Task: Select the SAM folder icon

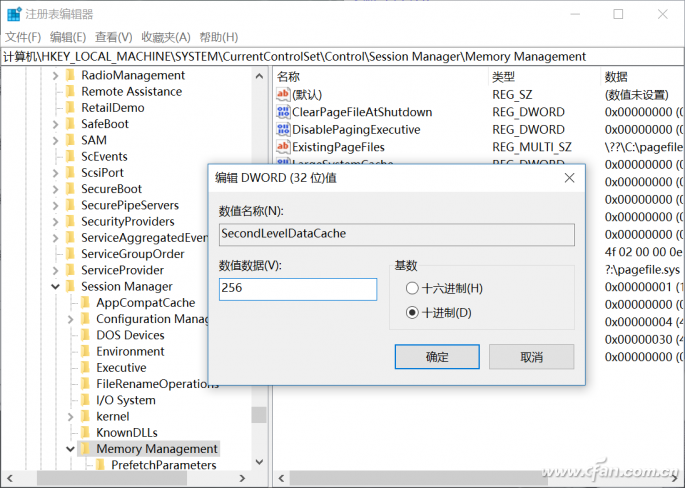Action: tap(70, 140)
